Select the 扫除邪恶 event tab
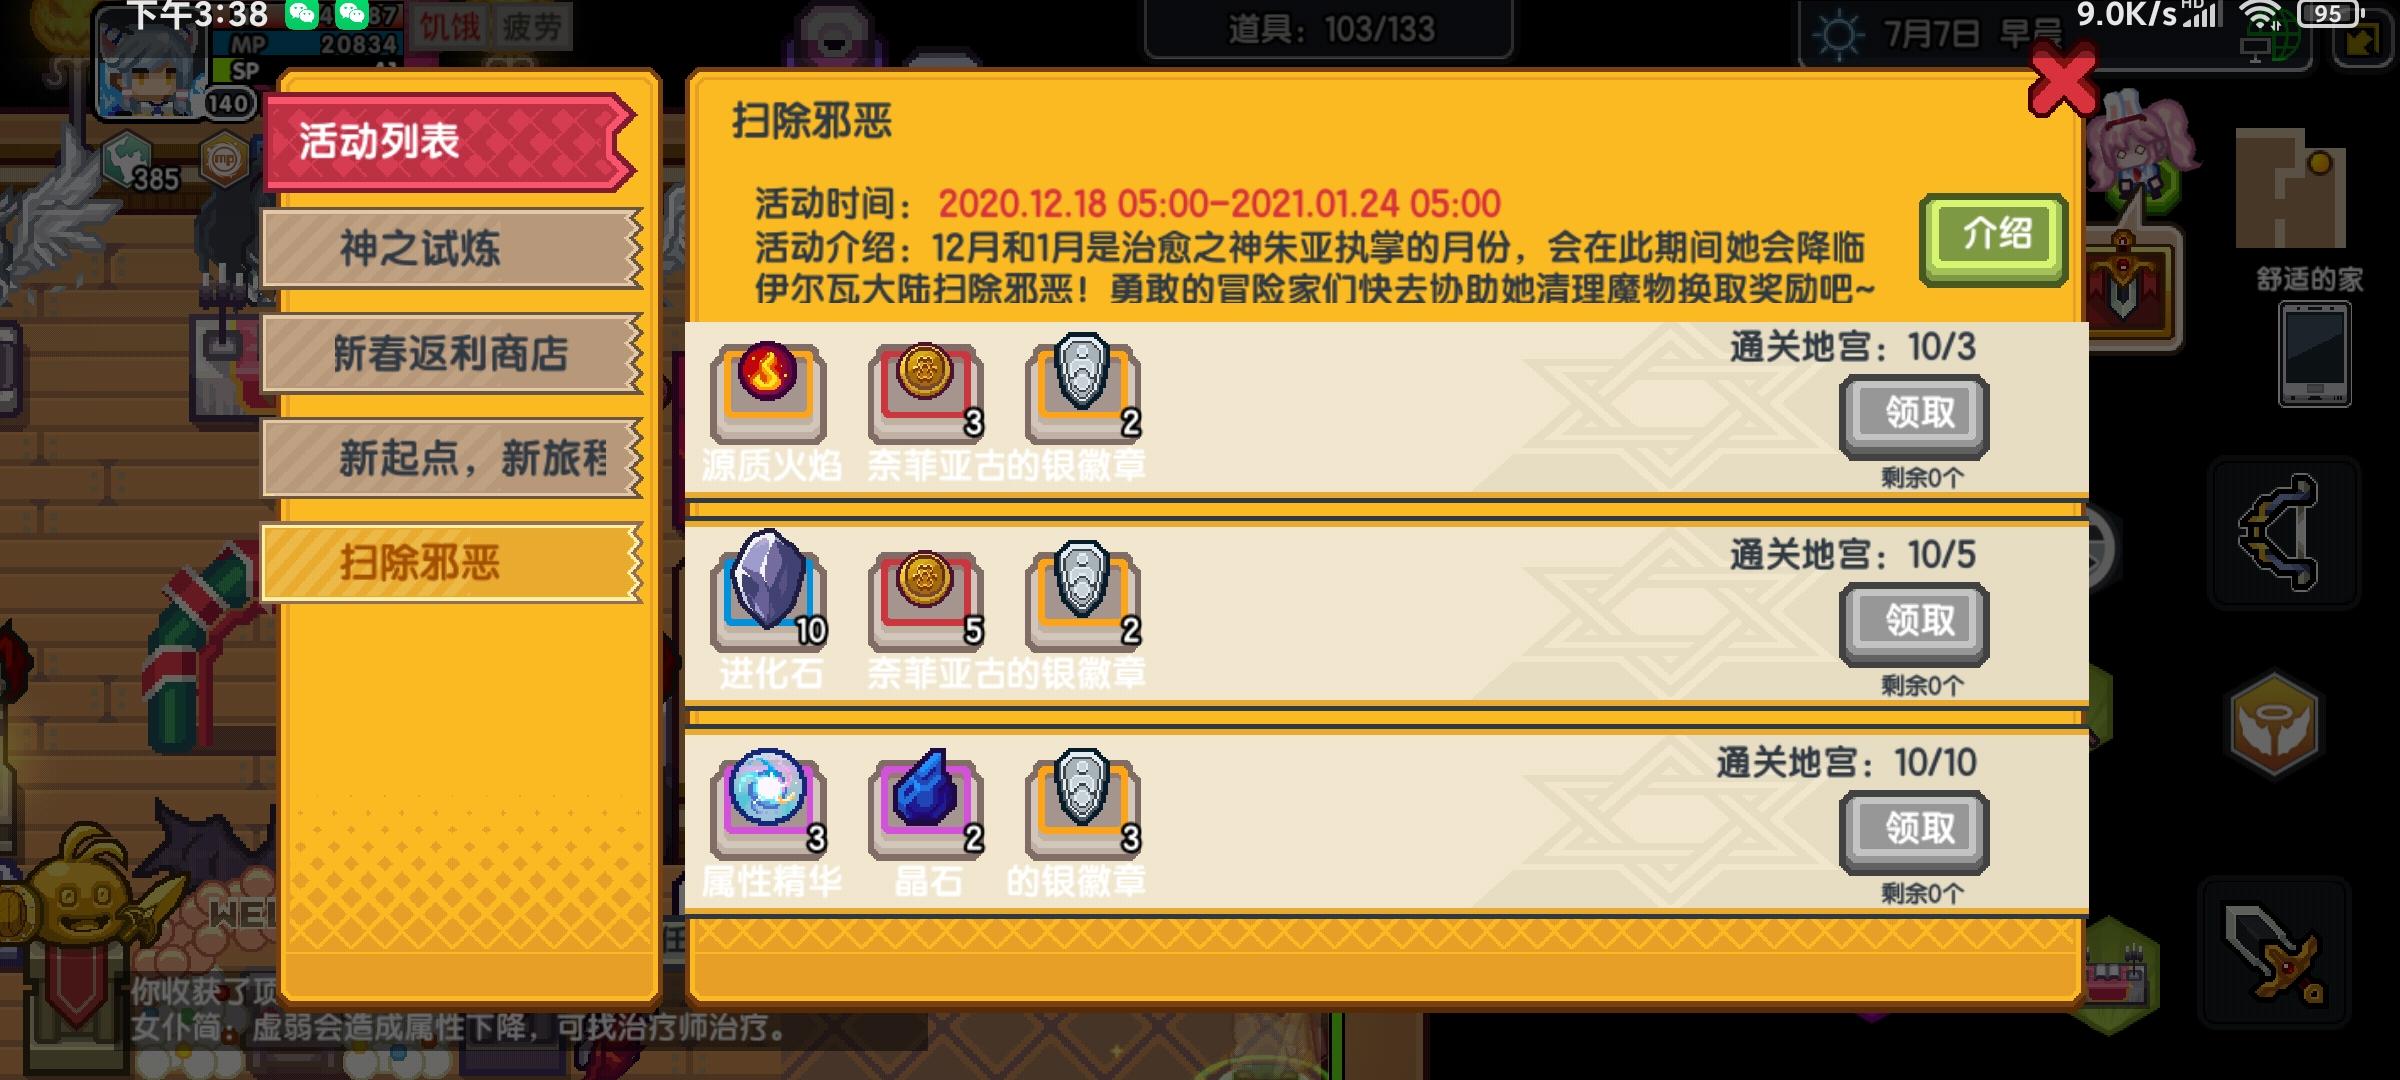This screenshot has height=1080, width=2400. tap(451, 563)
